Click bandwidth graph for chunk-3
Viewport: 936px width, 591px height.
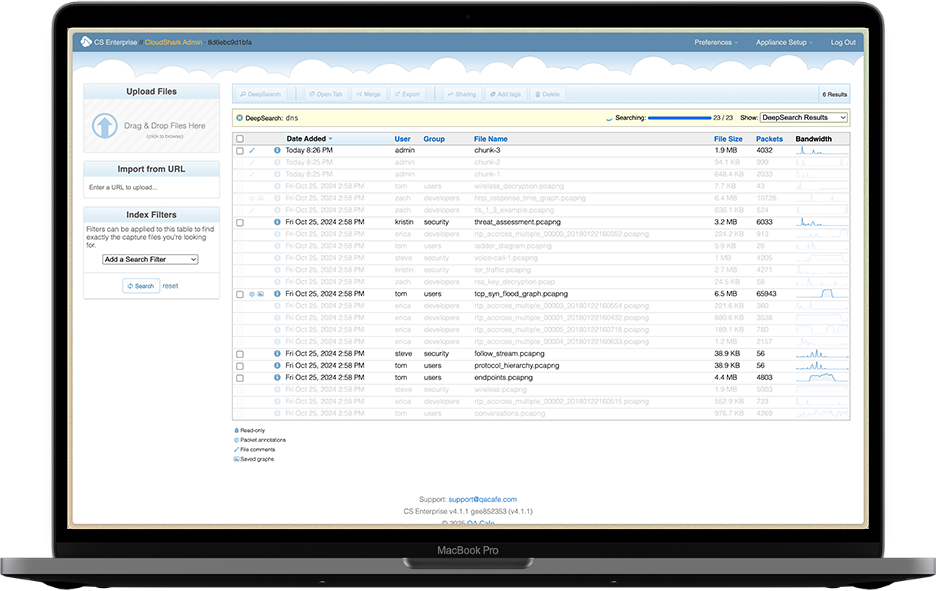(x=822, y=150)
